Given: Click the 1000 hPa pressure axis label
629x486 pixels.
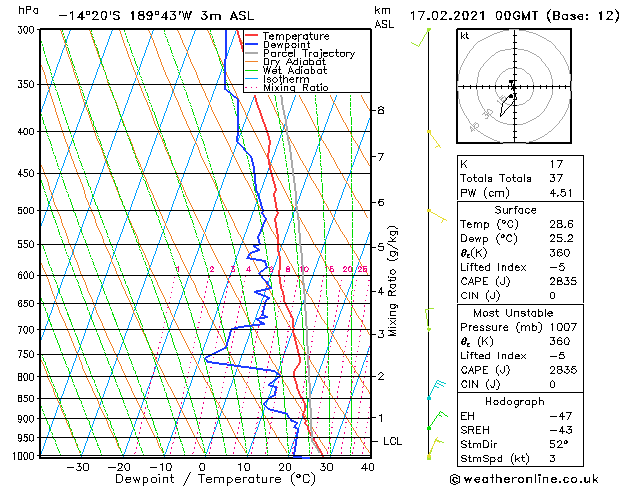Looking at the screenshot, I should 25,456.
